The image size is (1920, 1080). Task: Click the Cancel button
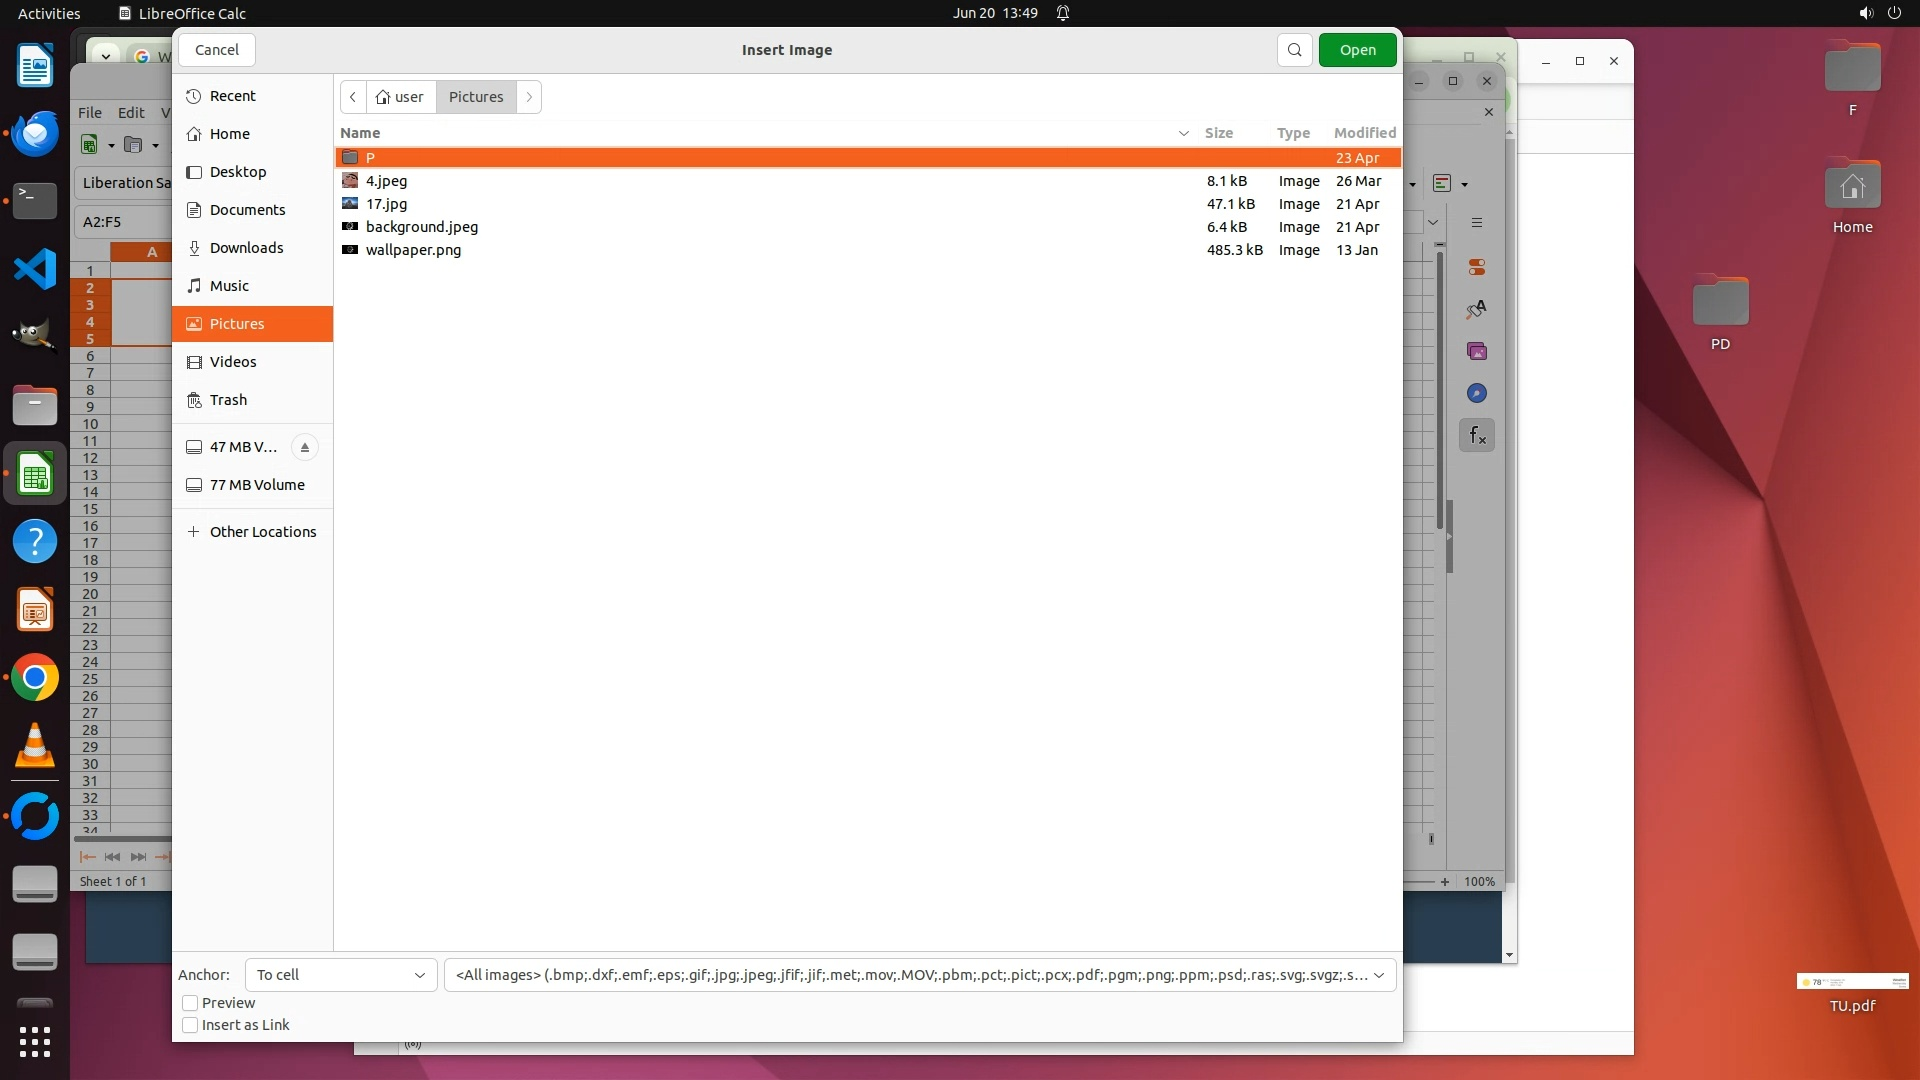coord(216,50)
